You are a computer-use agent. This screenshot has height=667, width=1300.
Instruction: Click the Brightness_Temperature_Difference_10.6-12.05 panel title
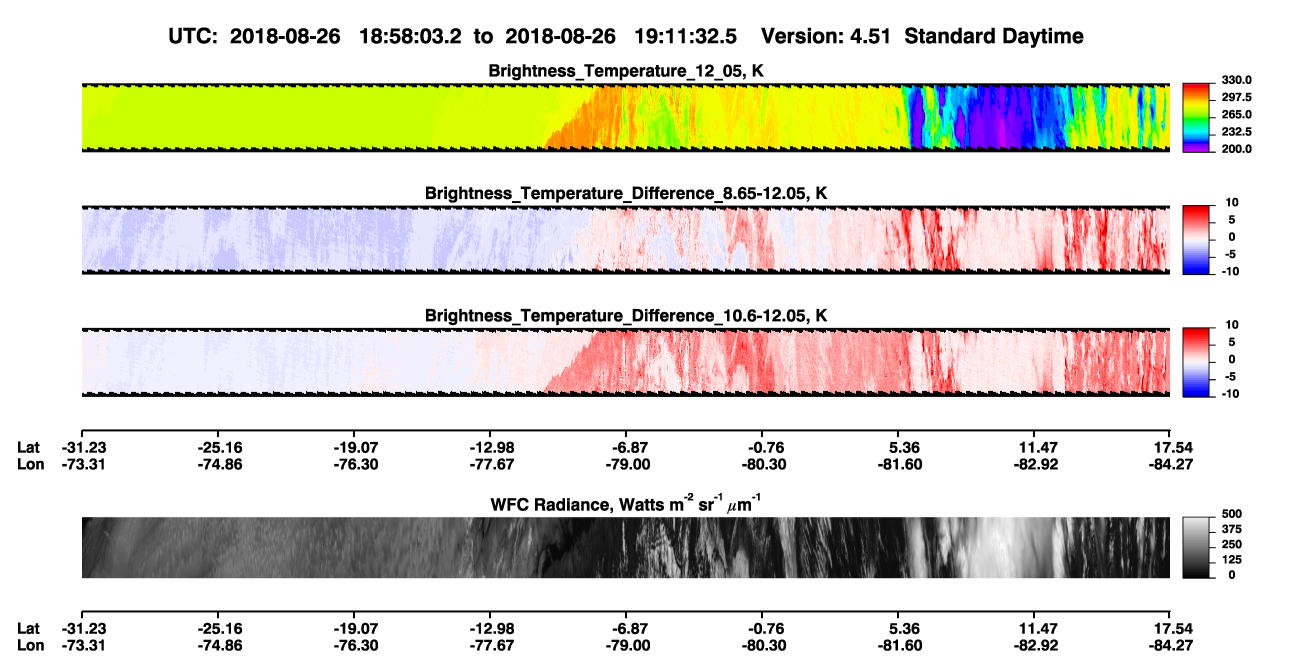click(x=626, y=316)
